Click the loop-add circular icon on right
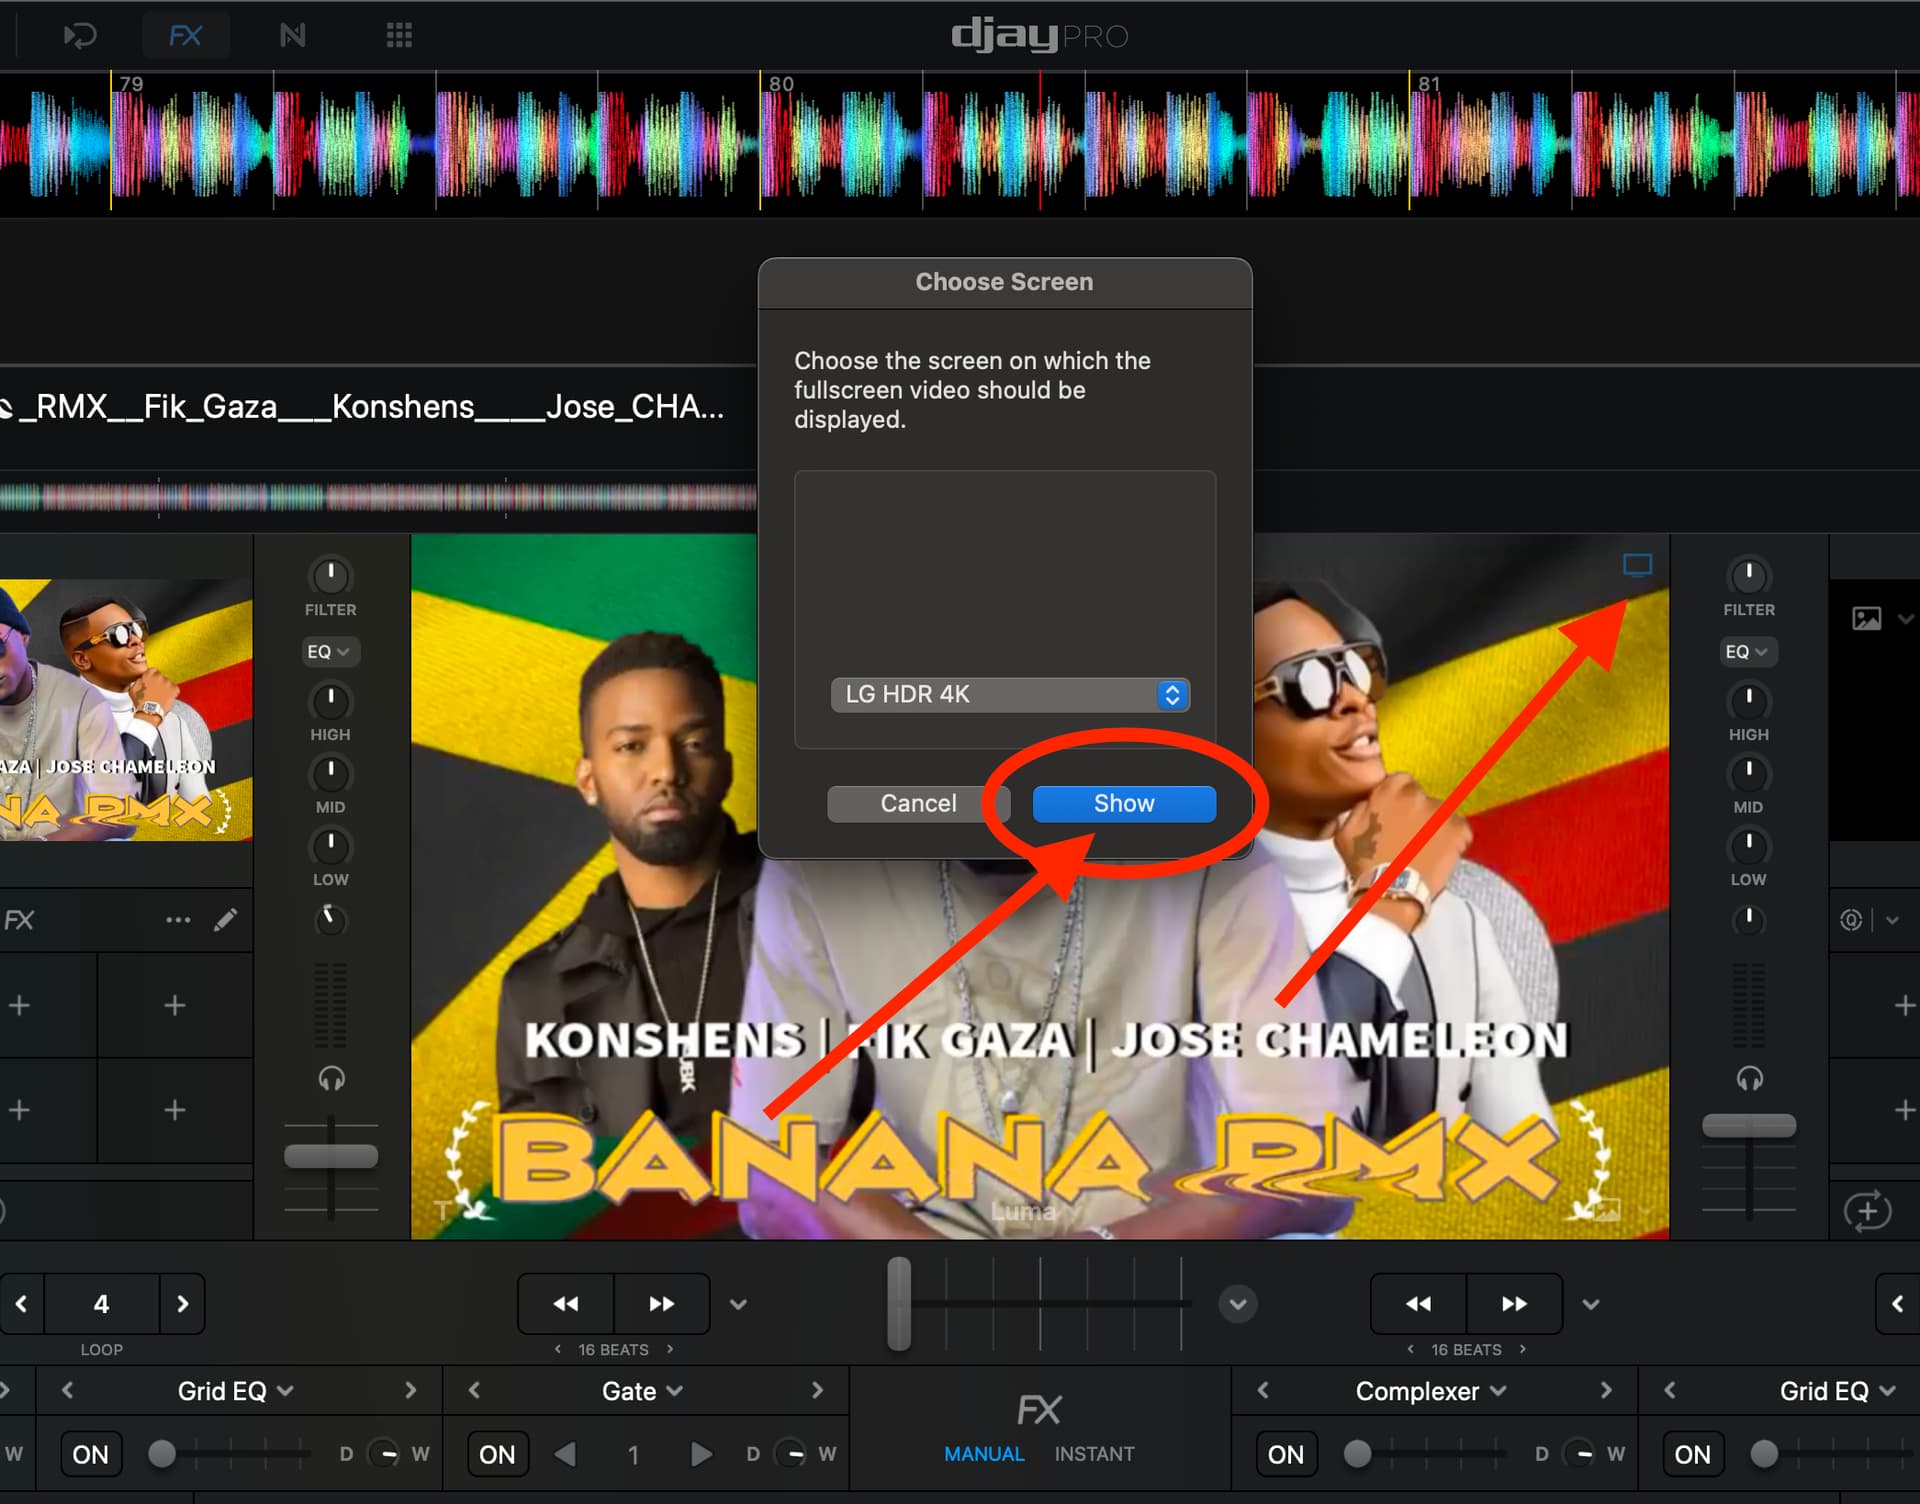The height and width of the screenshot is (1504, 1920). (1867, 1211)
